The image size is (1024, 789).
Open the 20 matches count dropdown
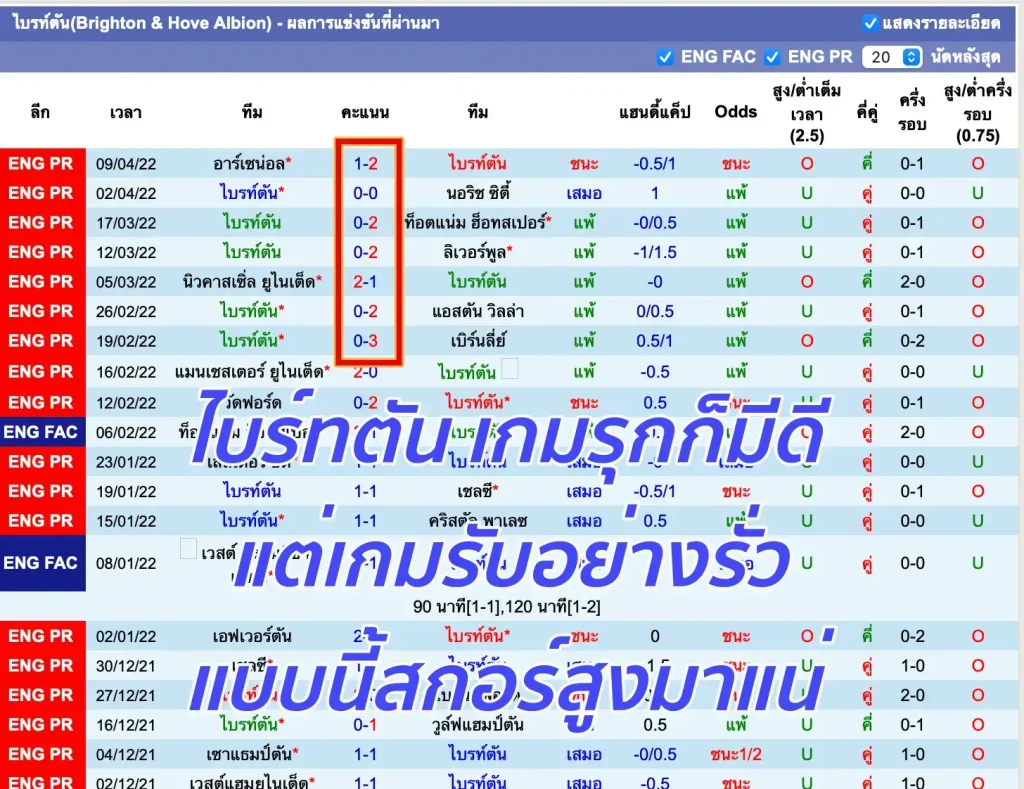click(x=891, y=57)
